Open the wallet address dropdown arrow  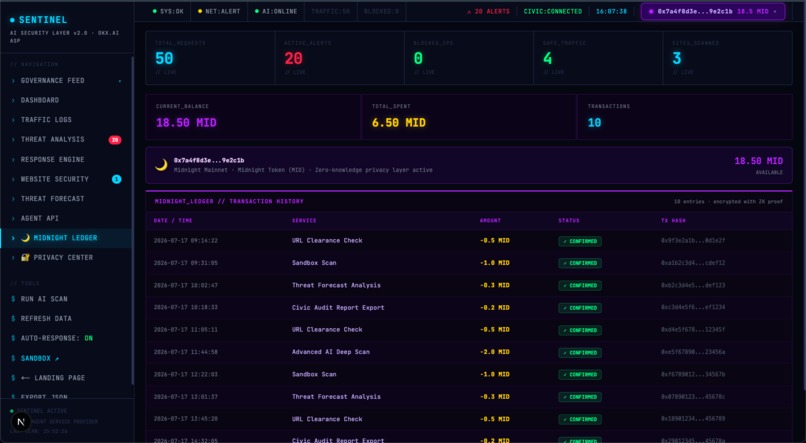pos(775,11)
